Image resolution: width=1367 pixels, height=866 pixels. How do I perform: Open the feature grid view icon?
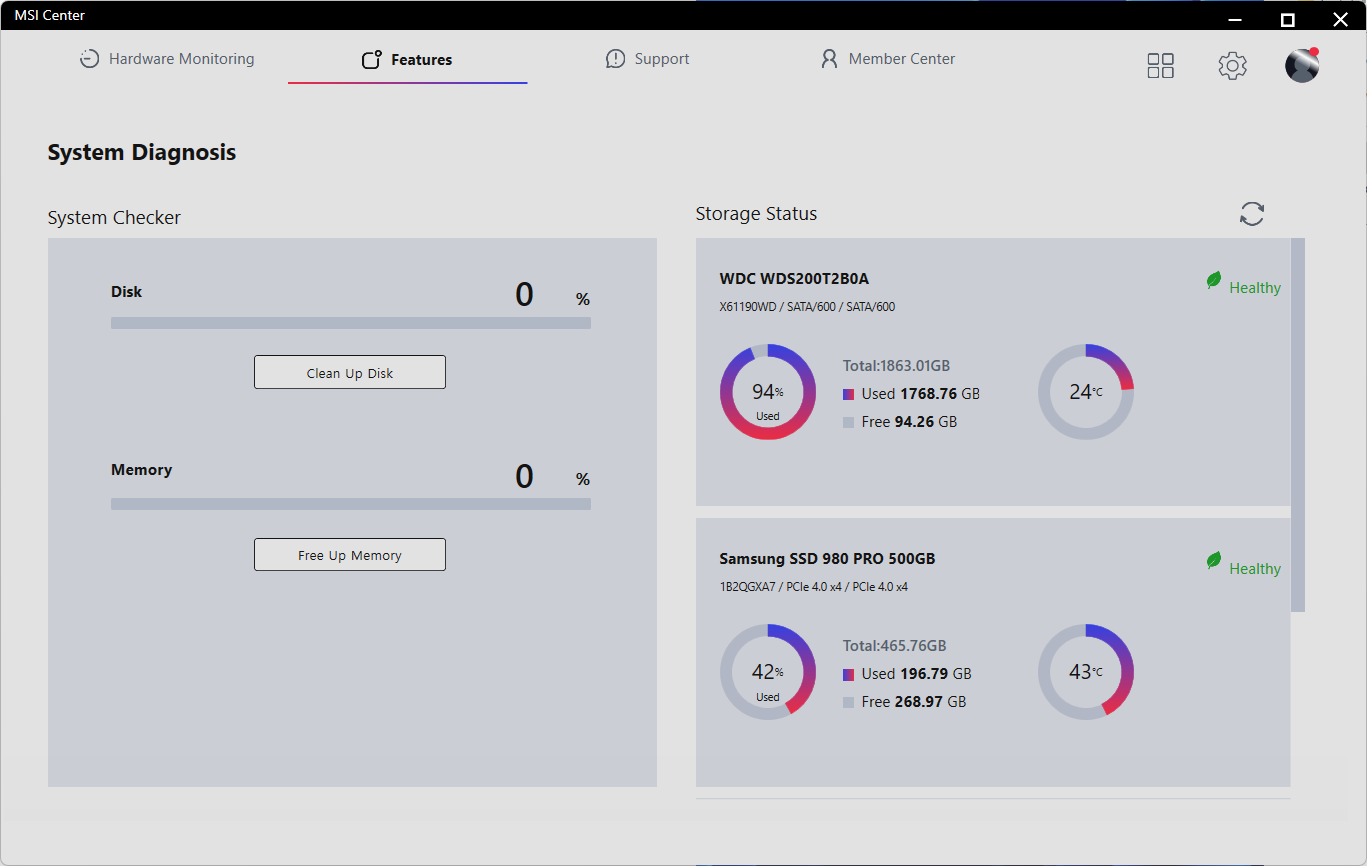[x=1160, y=66]
